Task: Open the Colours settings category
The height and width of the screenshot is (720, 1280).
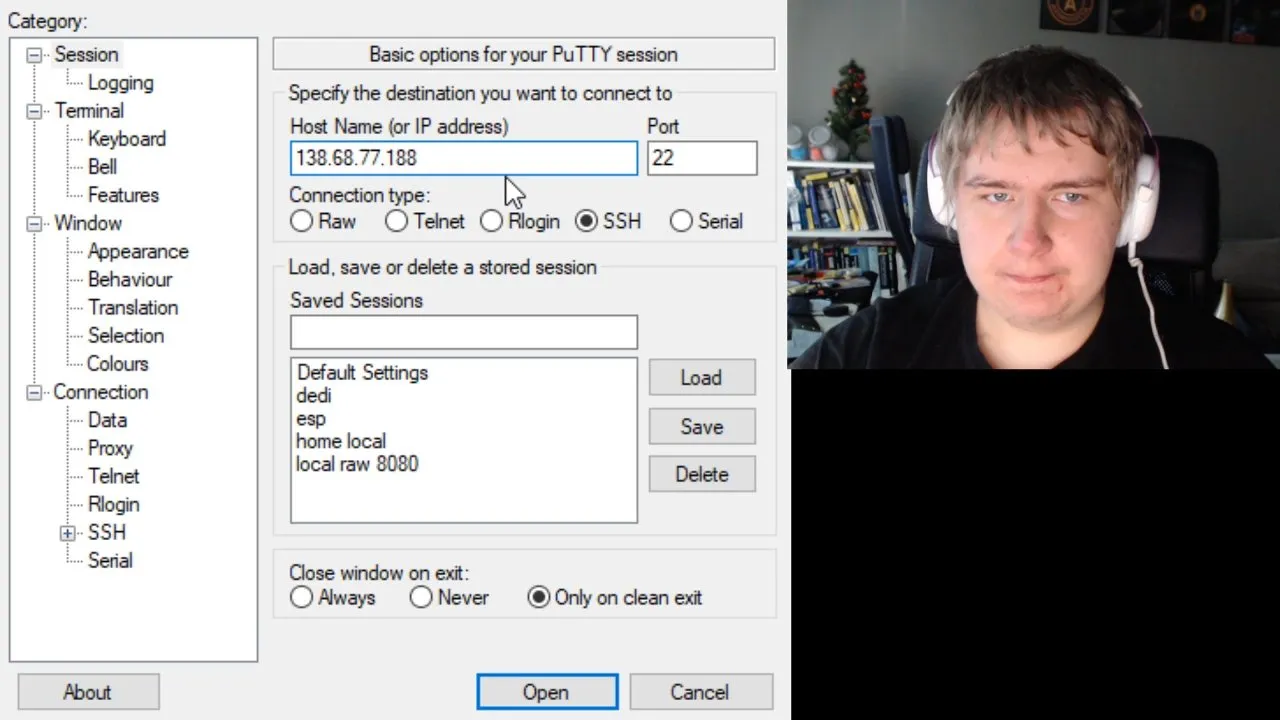Action: coord(118,364)
